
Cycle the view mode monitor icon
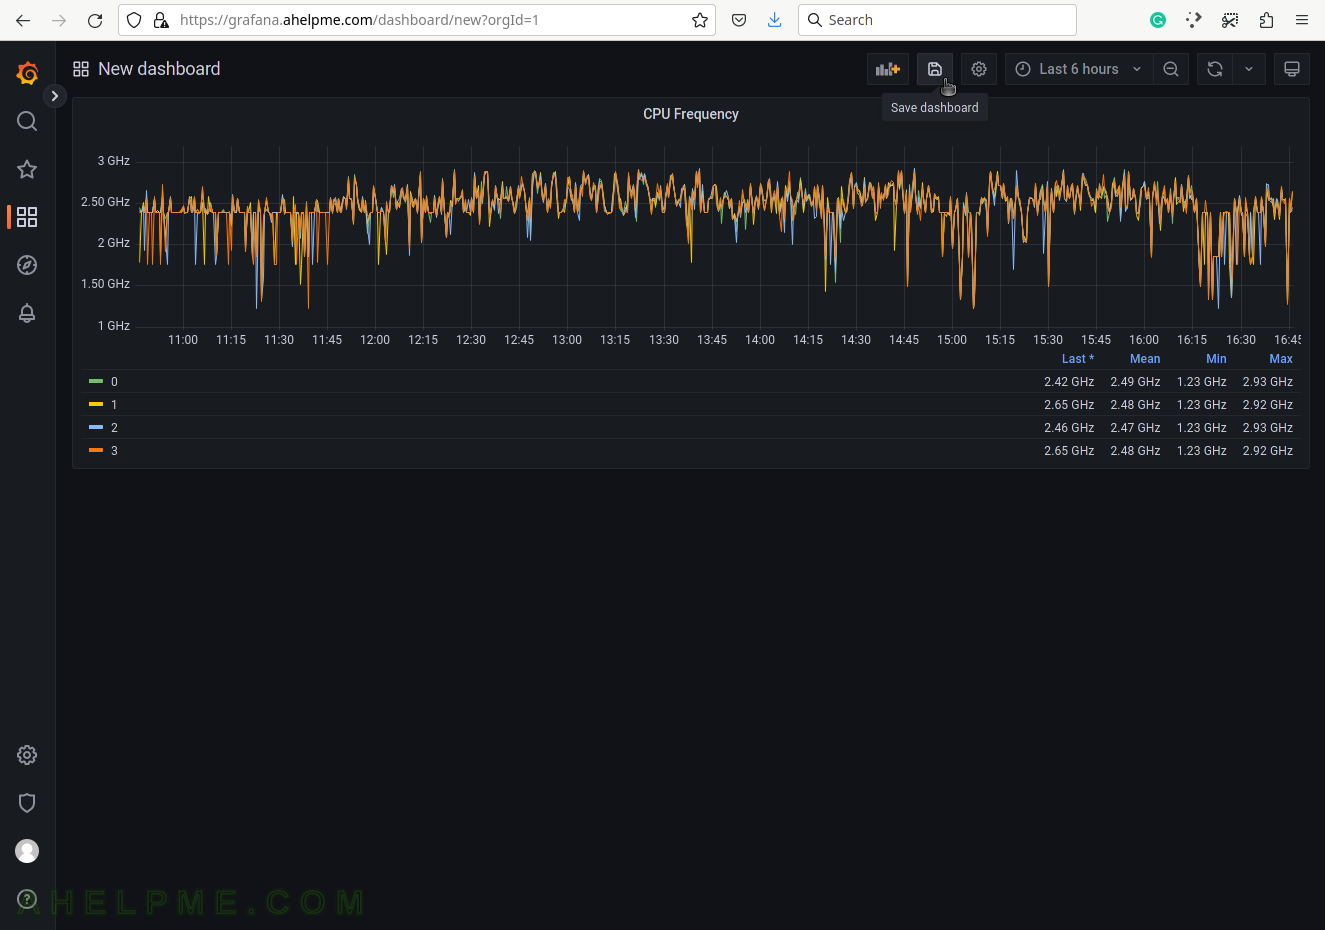point(1292,69)
